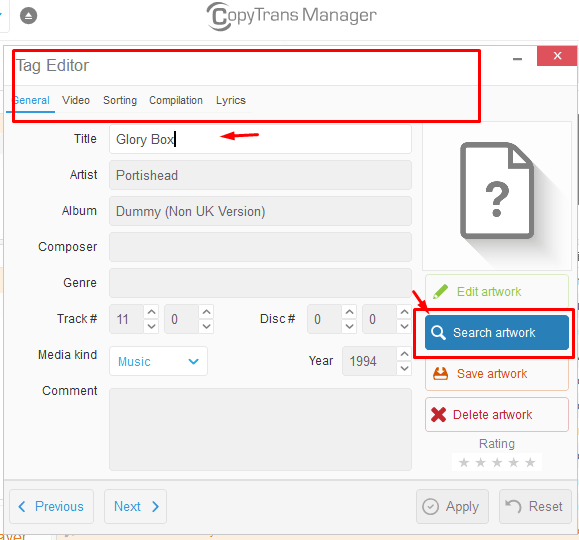
Task: Decrease the Track number 11 value
Action: point(151,326)
